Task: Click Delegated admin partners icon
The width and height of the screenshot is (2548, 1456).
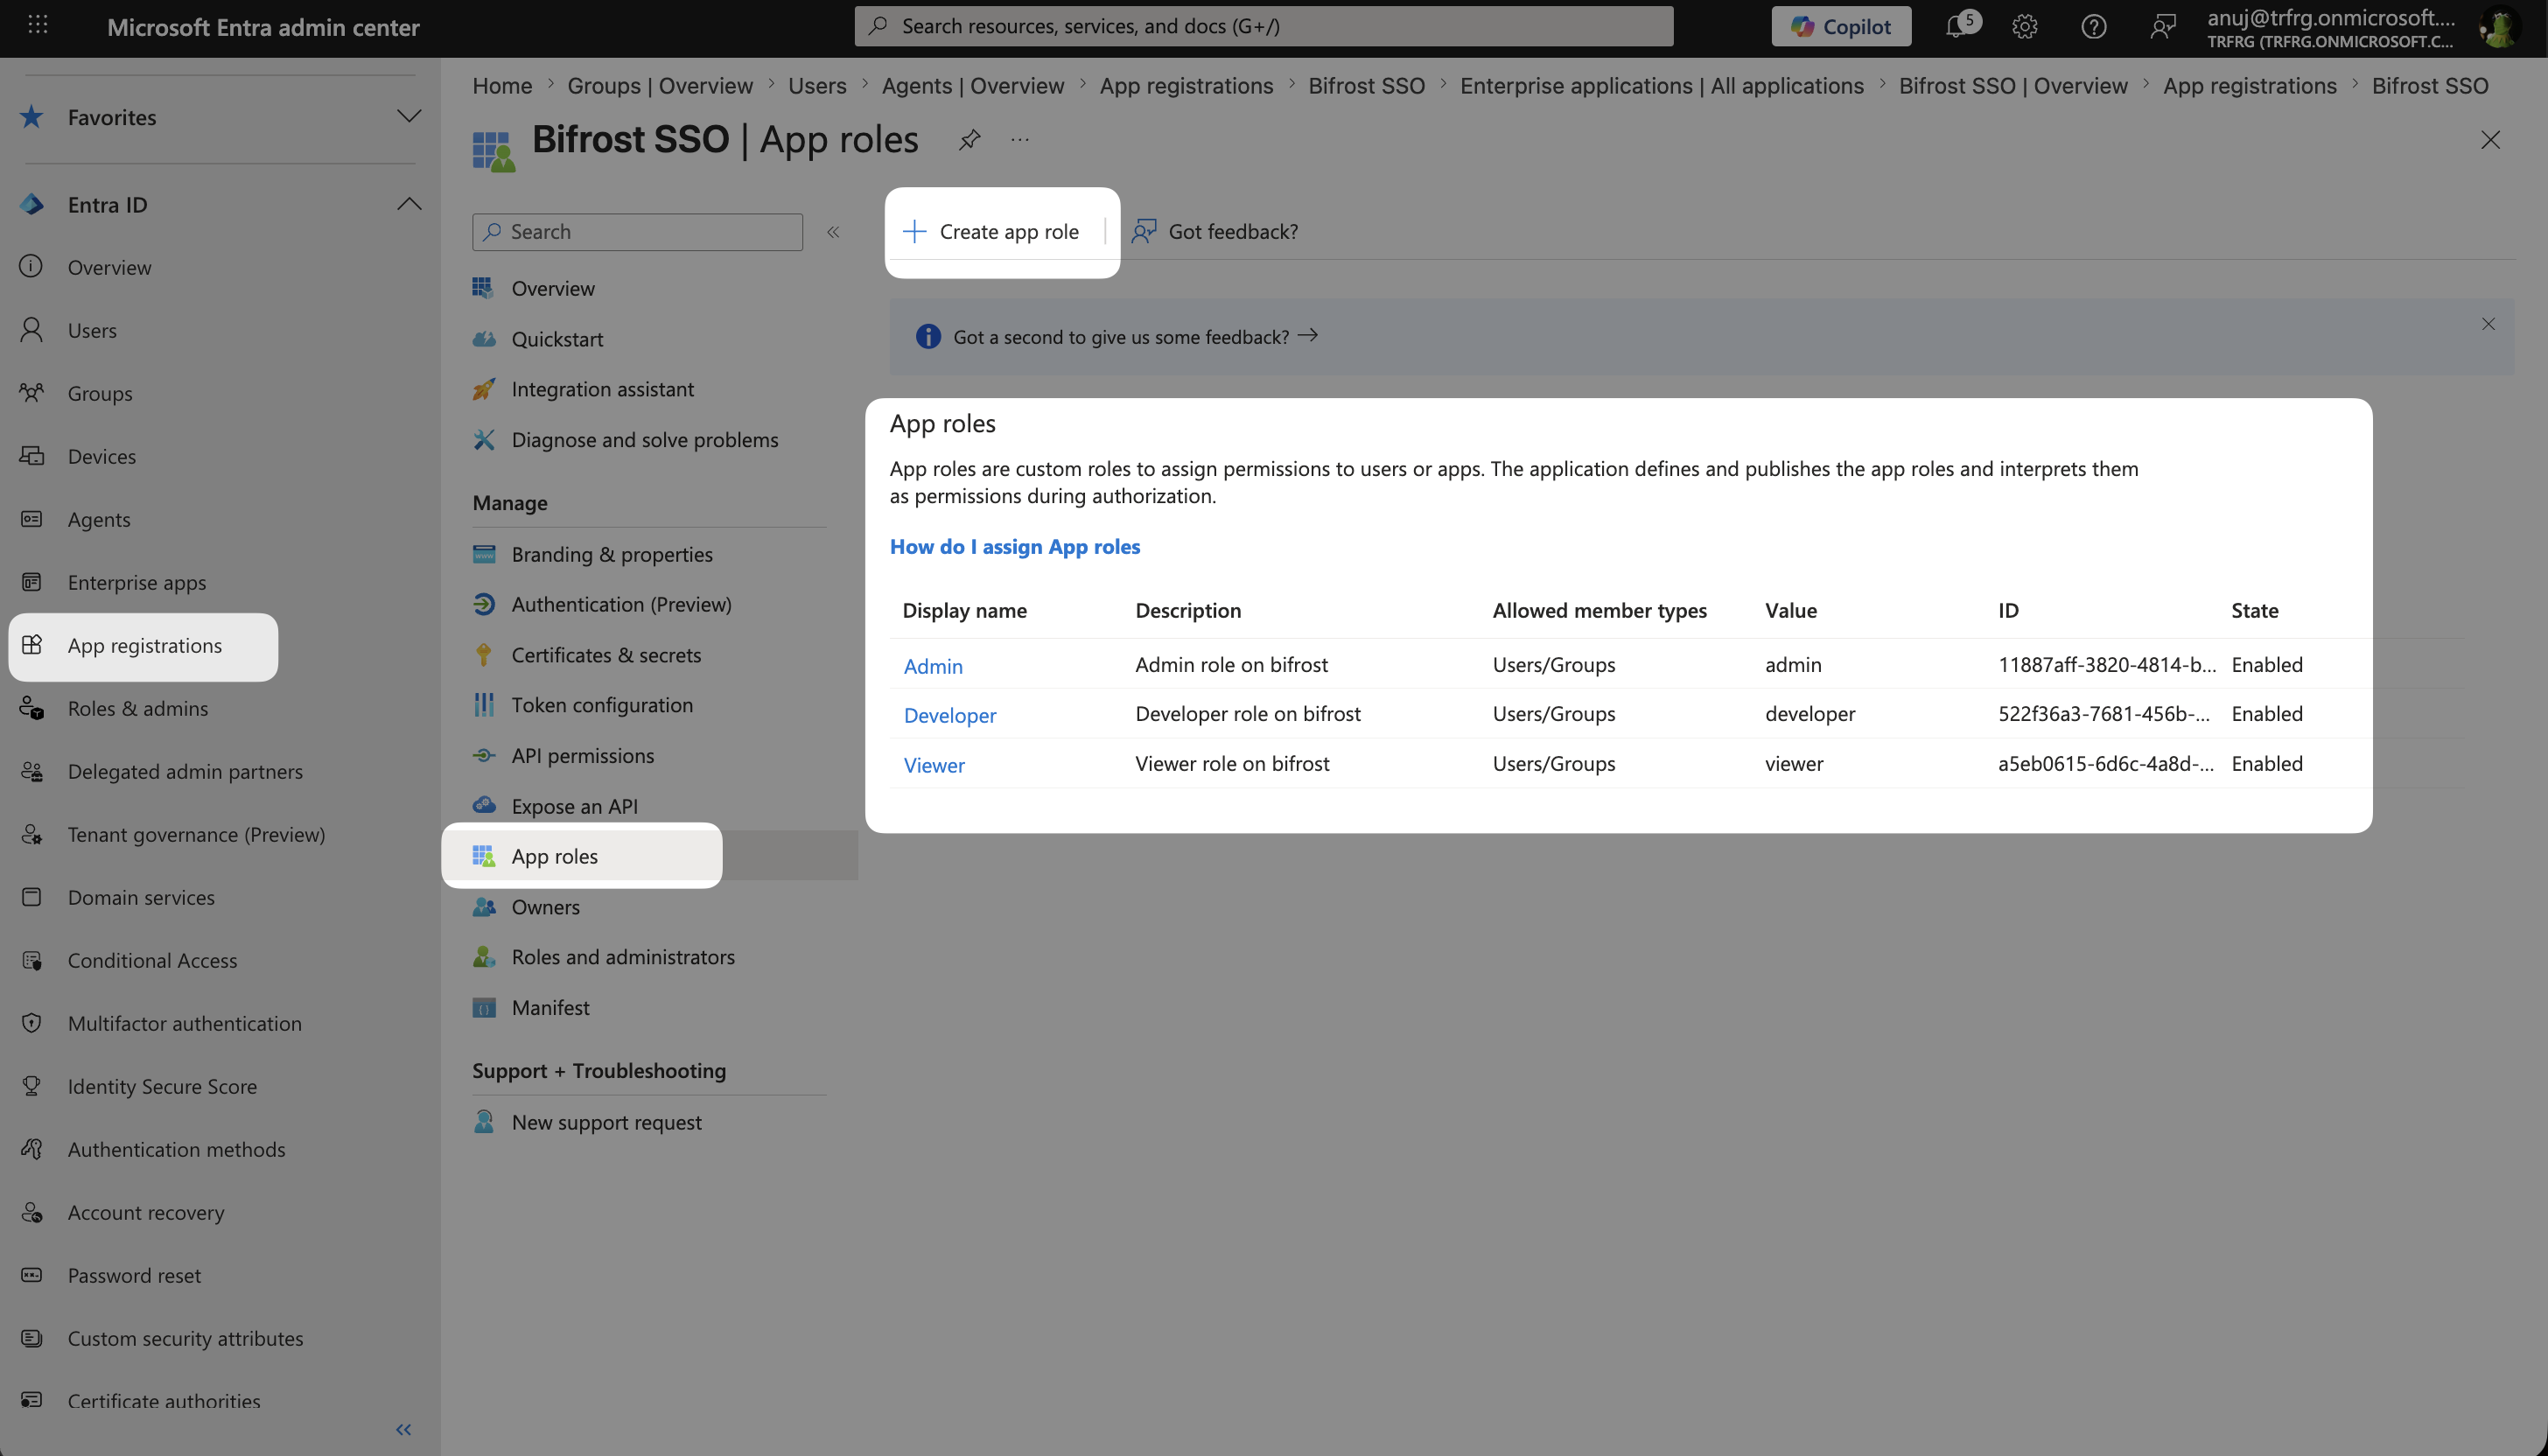Action: [32, 771]
